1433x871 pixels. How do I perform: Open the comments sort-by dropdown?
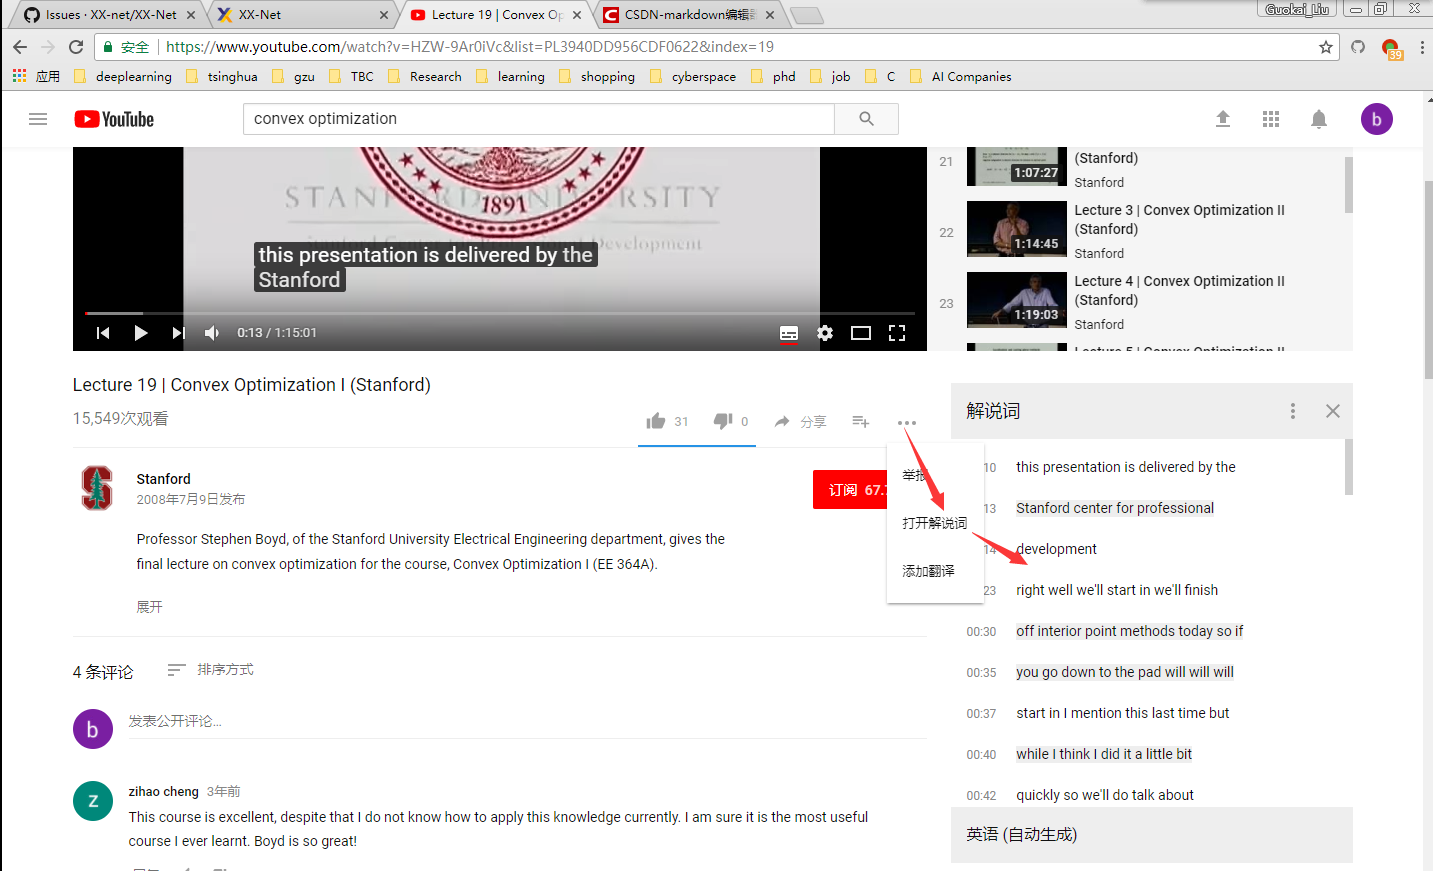click(211, 670)
